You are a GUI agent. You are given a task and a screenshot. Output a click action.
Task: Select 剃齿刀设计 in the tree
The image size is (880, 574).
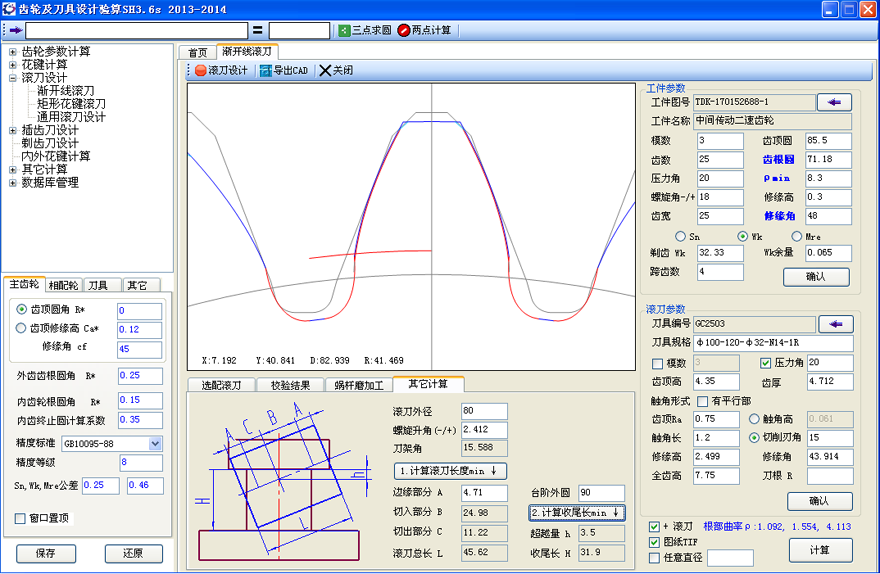[x=50, y=143]
